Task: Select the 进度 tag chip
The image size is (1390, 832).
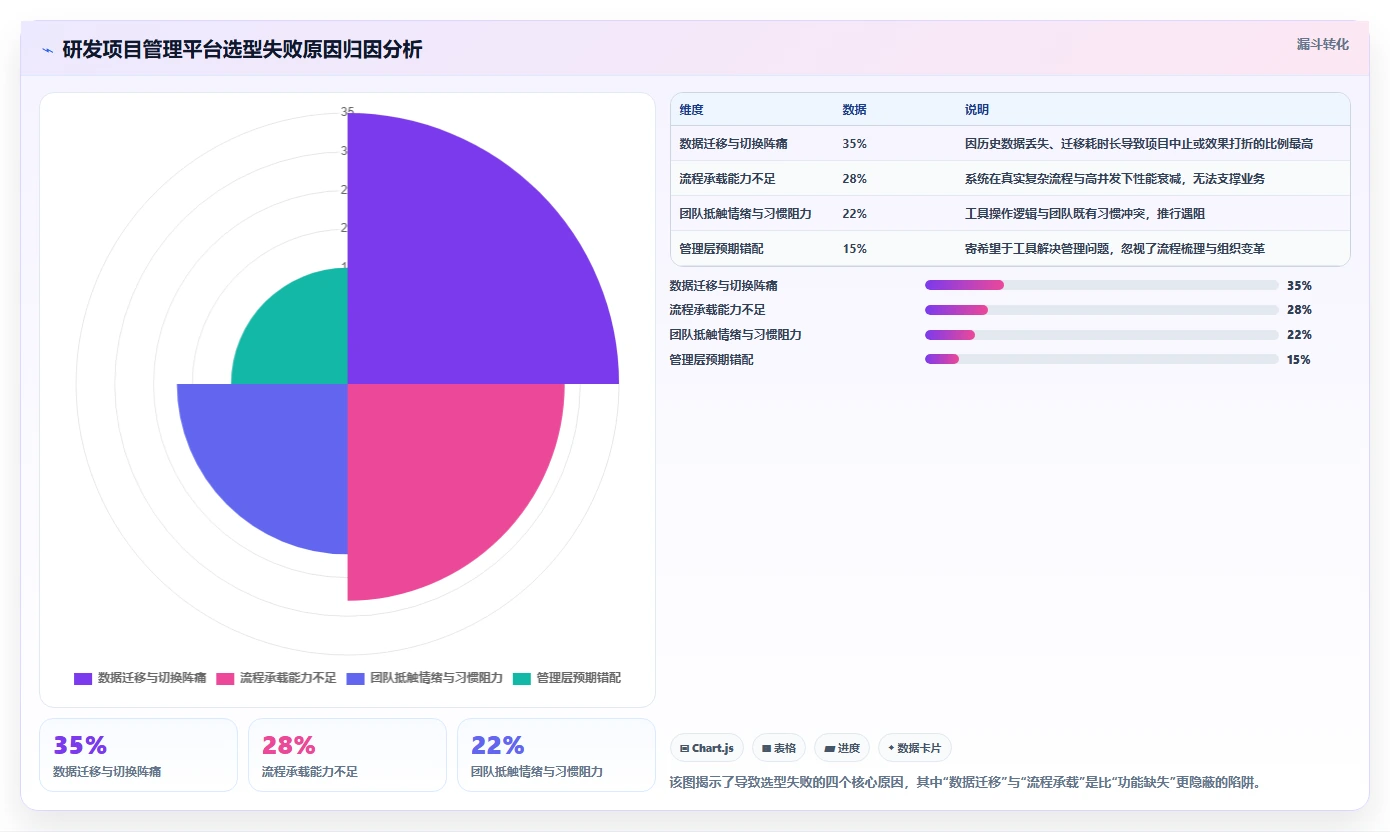Action: click(842, 748)
